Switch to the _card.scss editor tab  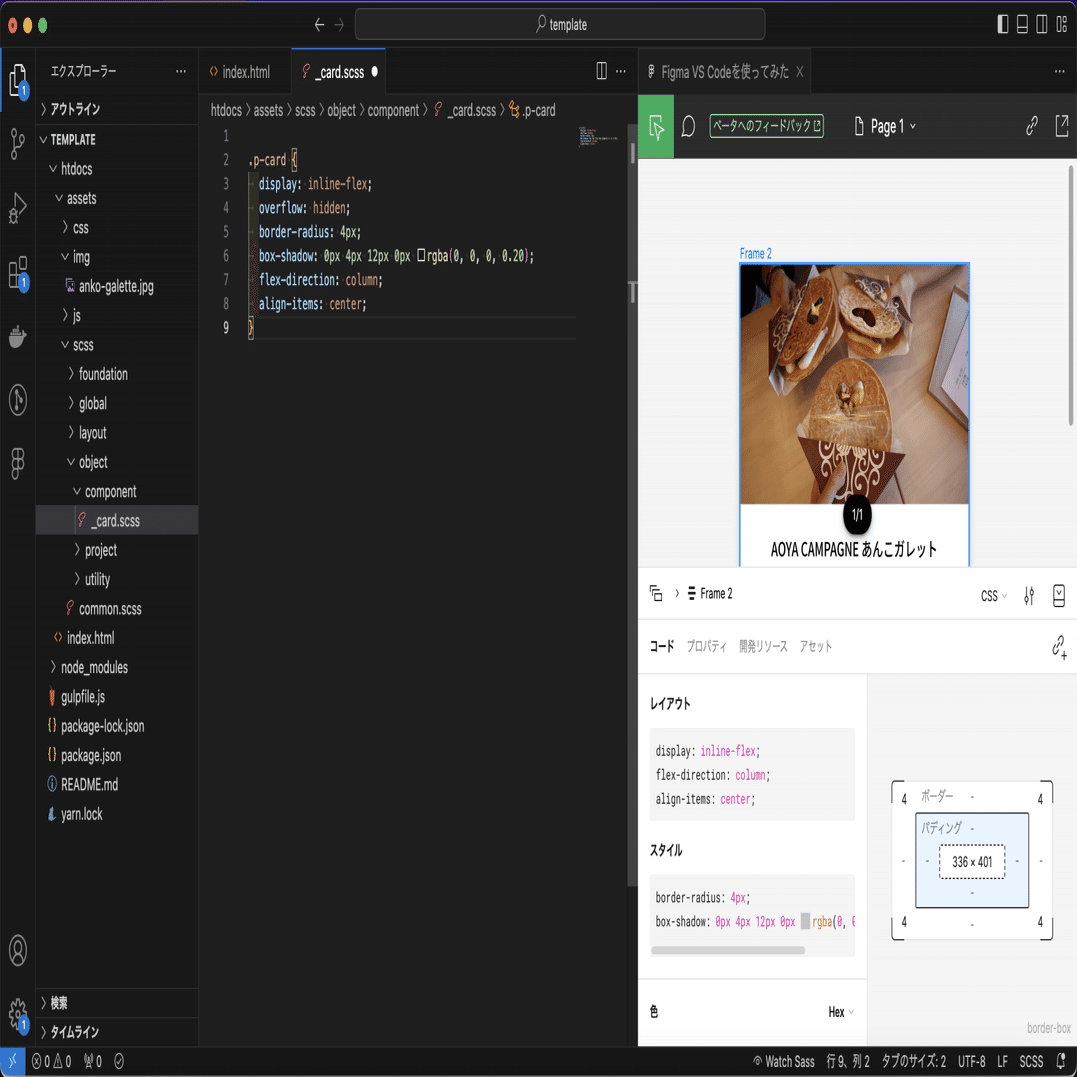pyautogui.click(x=339, y=72)
